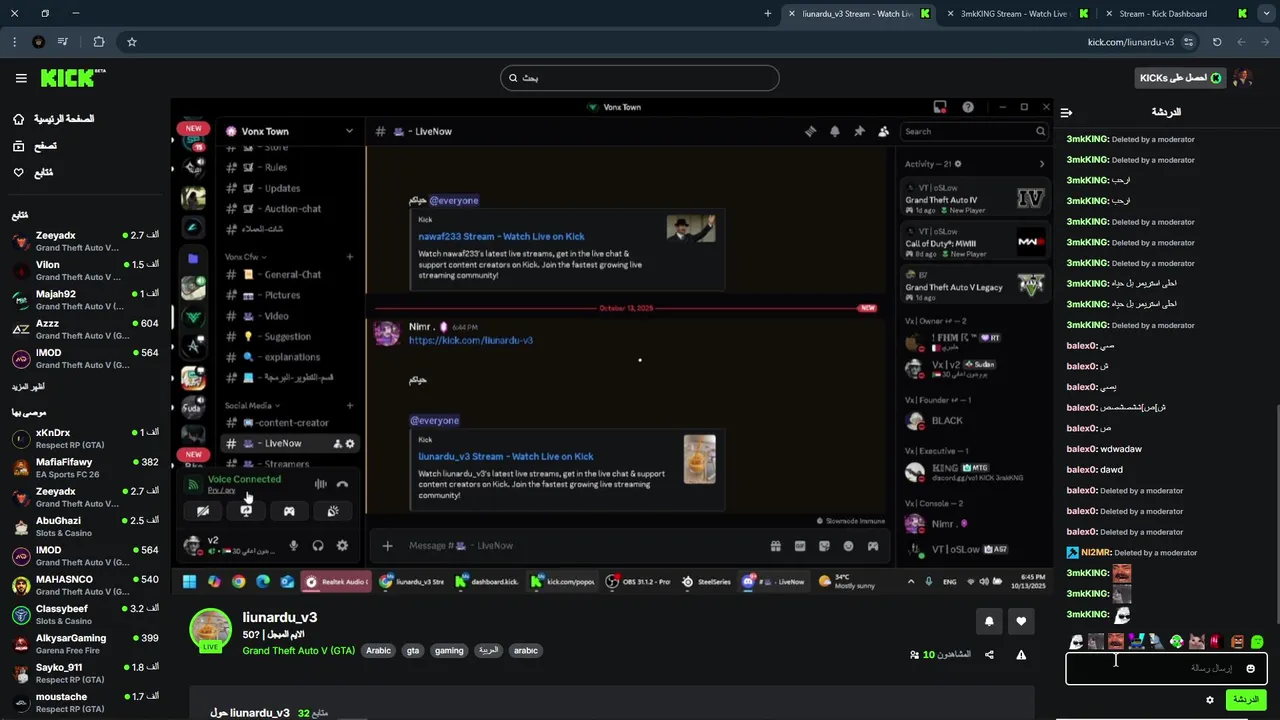Share the liunardu_v3 stream
The width and height of the screenshot is (1280, 720).
click(x=989, y=655)
